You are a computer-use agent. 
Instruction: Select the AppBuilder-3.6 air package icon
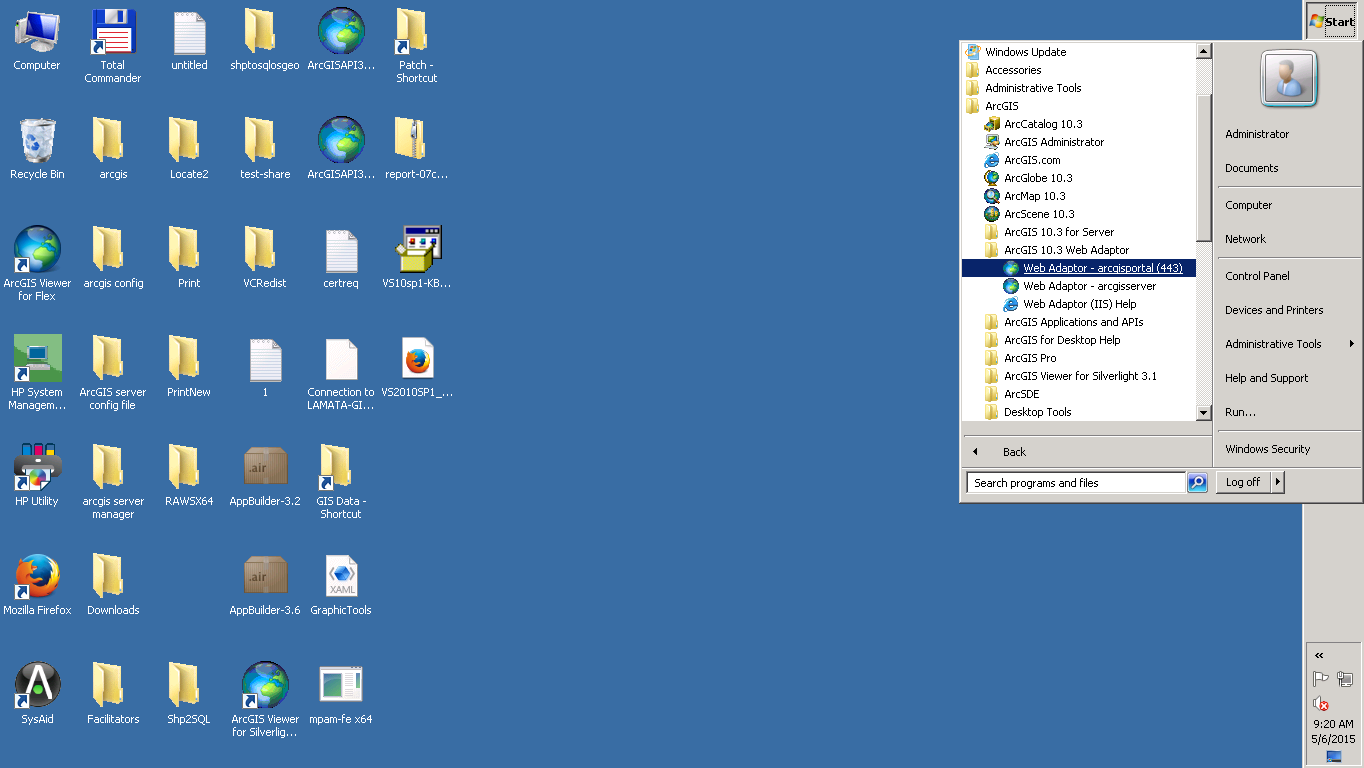click(265, 585)
